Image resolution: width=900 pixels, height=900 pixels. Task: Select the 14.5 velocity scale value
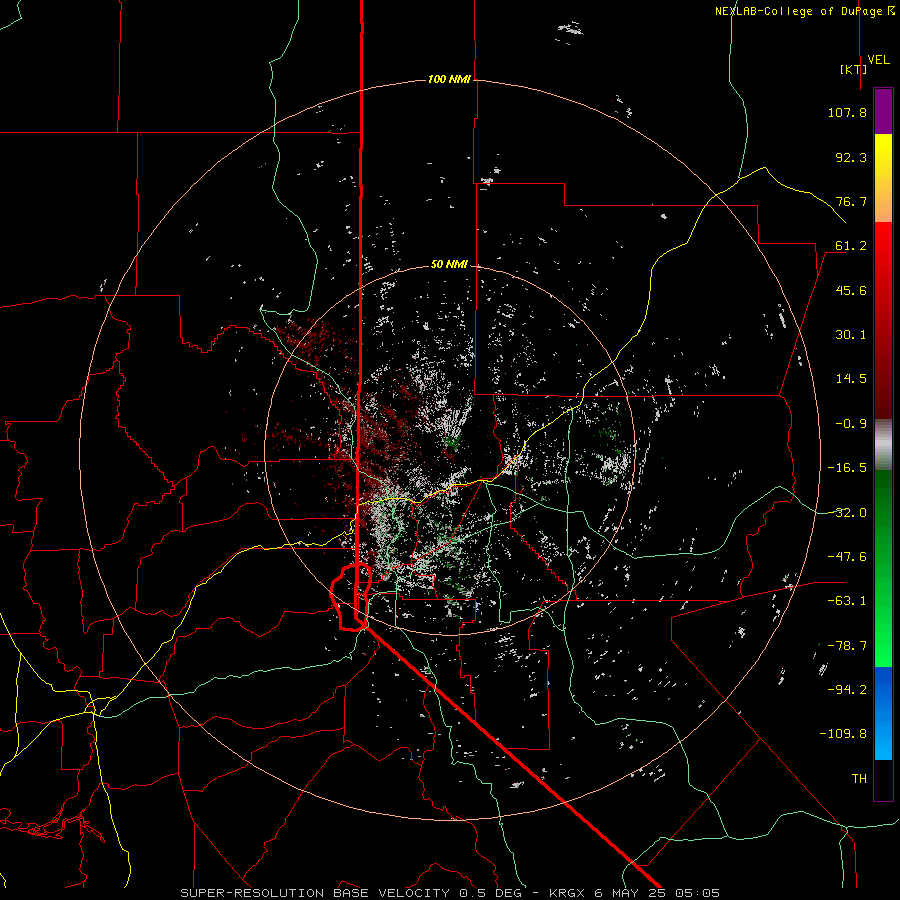[851, 379]
